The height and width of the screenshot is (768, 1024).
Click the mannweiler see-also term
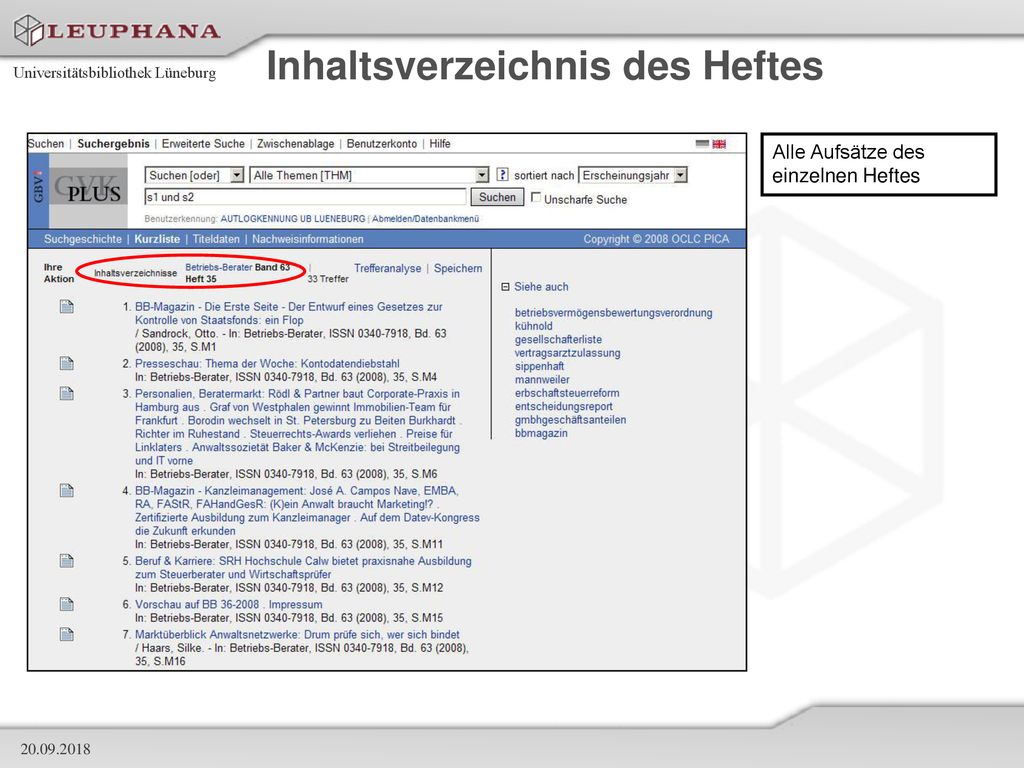(542, 379)
